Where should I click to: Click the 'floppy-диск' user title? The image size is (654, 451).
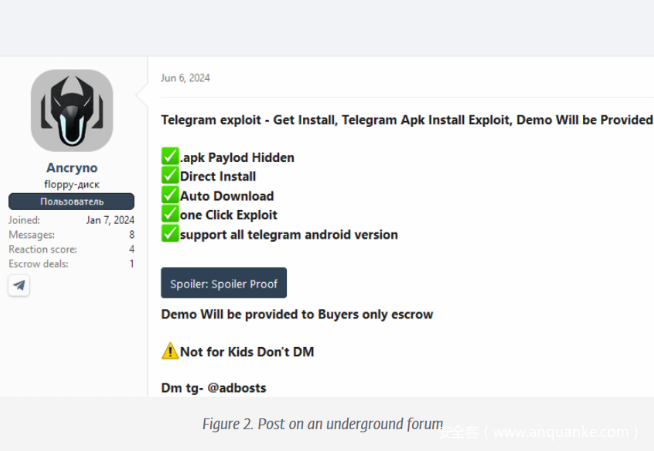(72, 185)
